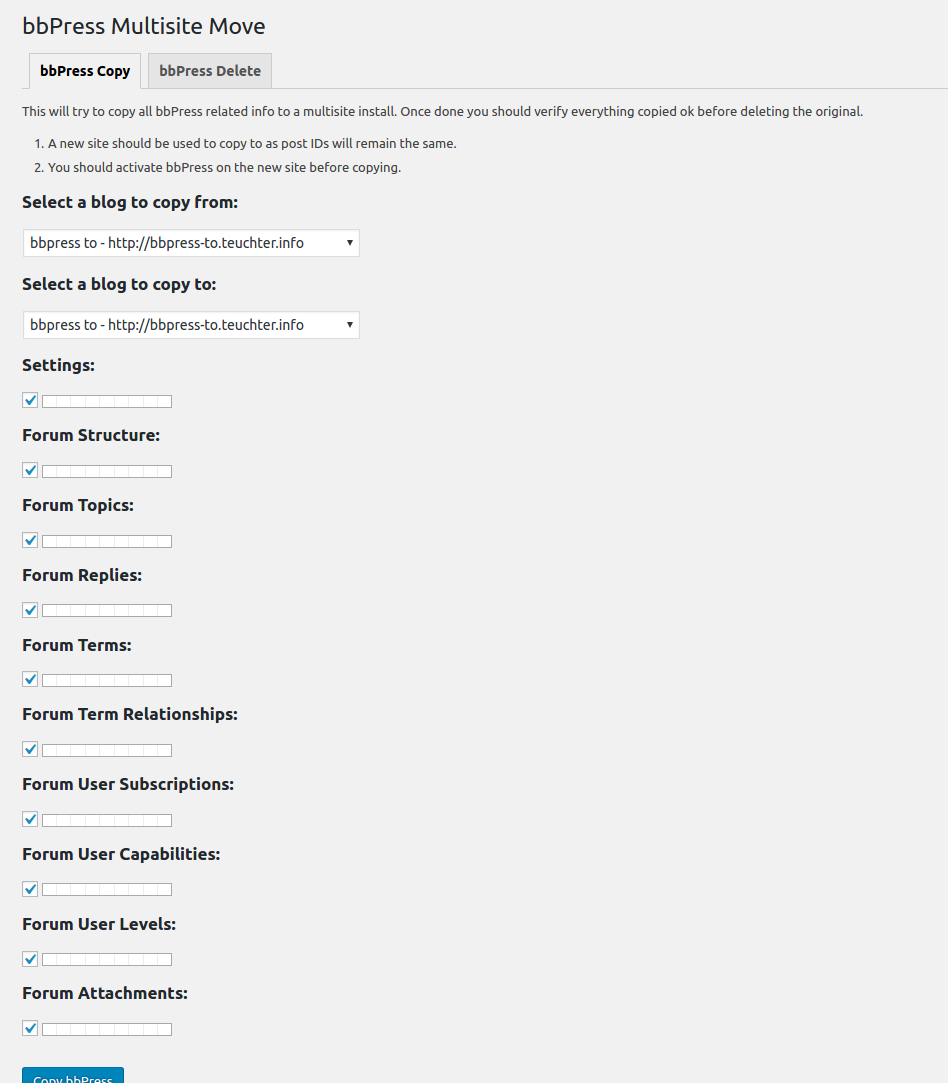
Task: Click the Forum Topics progress bar
Action: 107,542
